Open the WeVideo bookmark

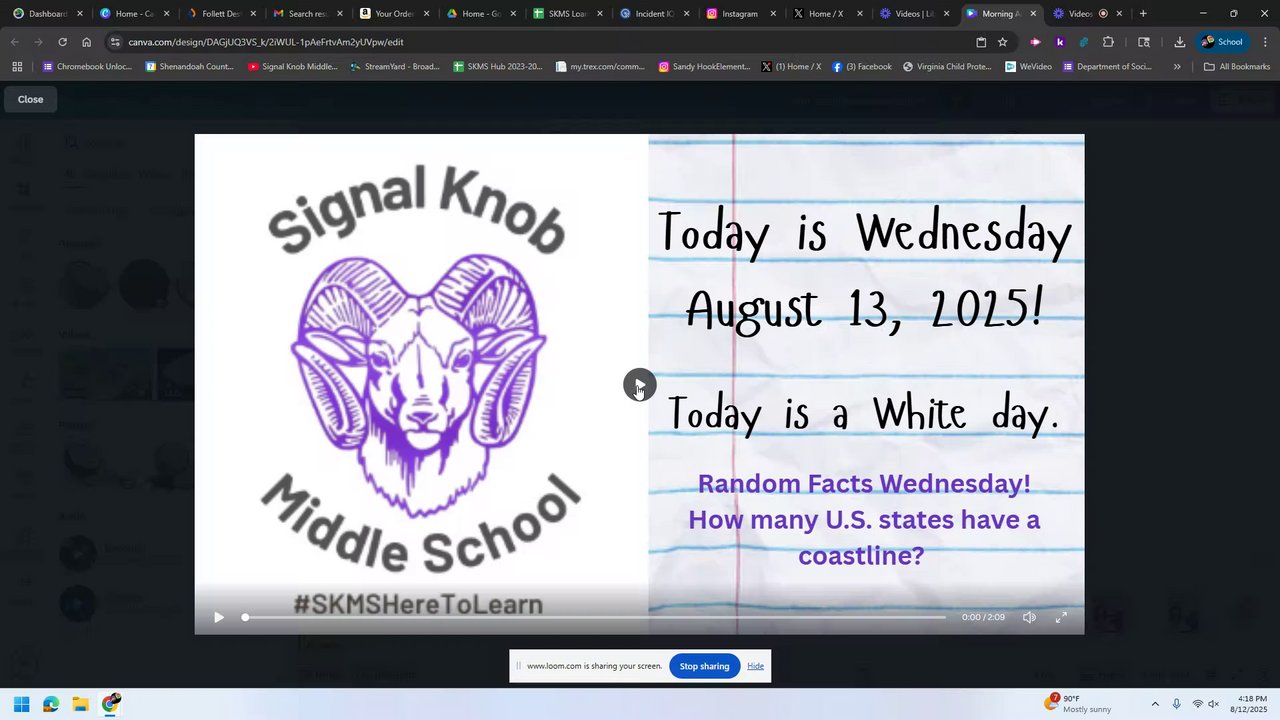tap(1029, 67)
